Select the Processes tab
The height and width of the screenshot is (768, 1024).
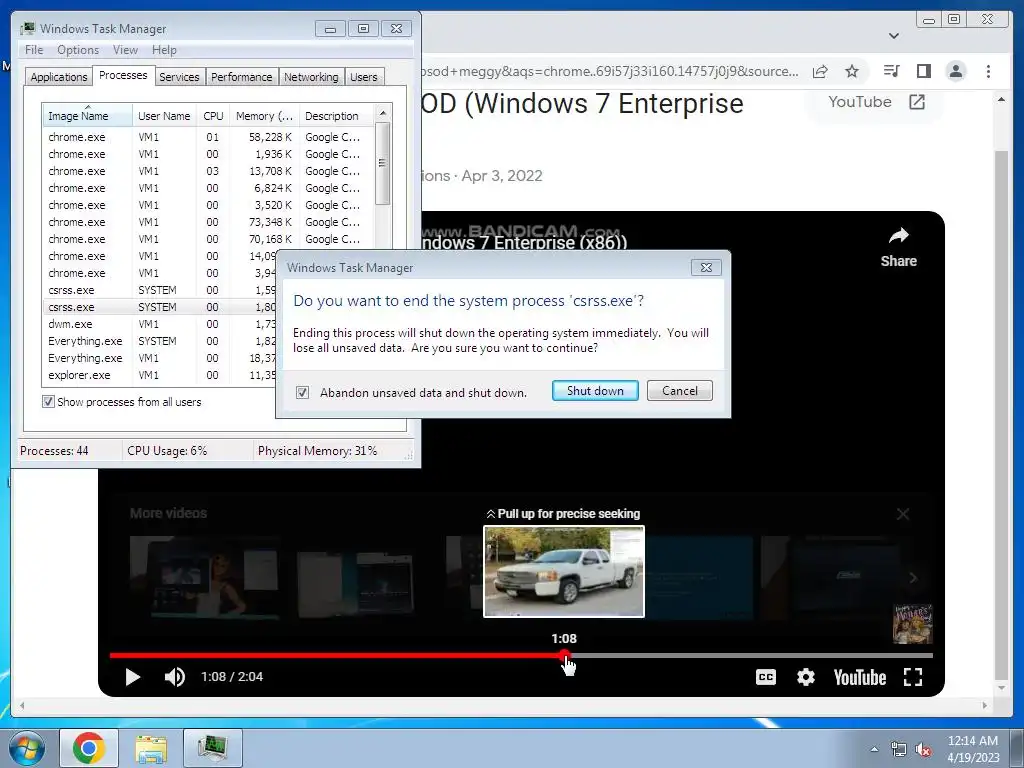[x=123, y=76]
